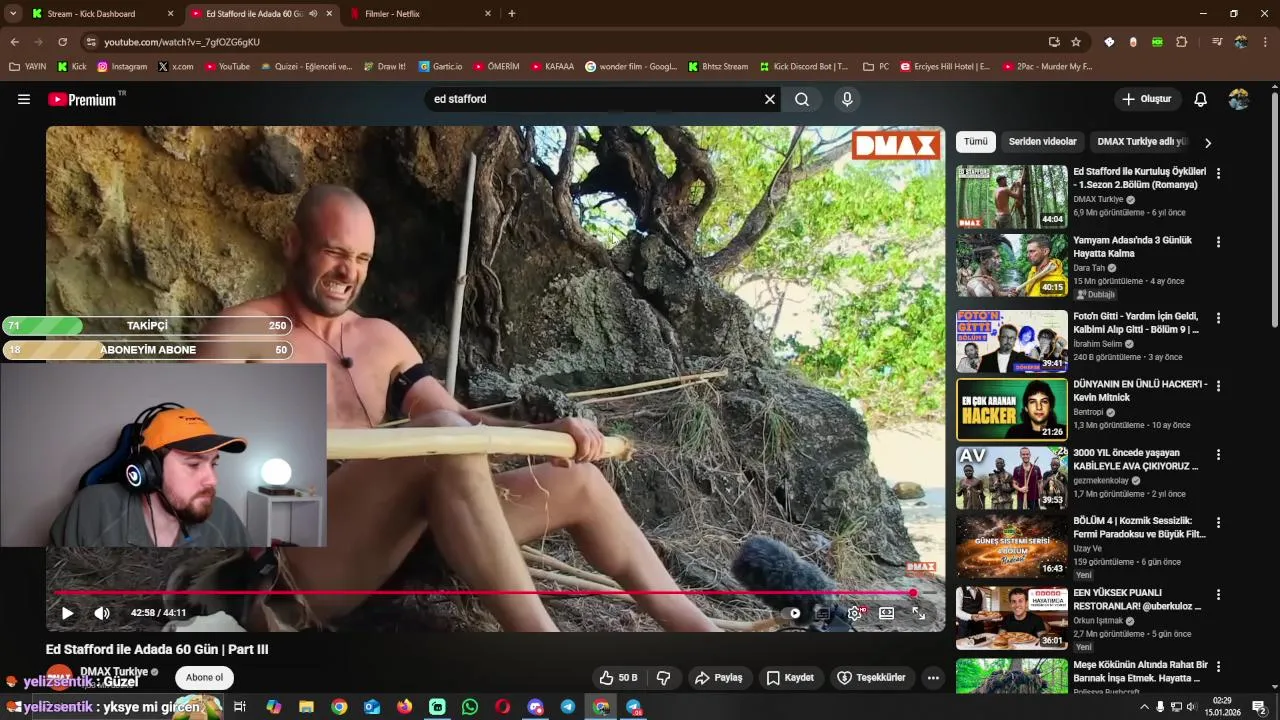Screen dimensions: 1280x720
Task: Open options for Kozmik Sessizlik video
Action: point(1218,522)
